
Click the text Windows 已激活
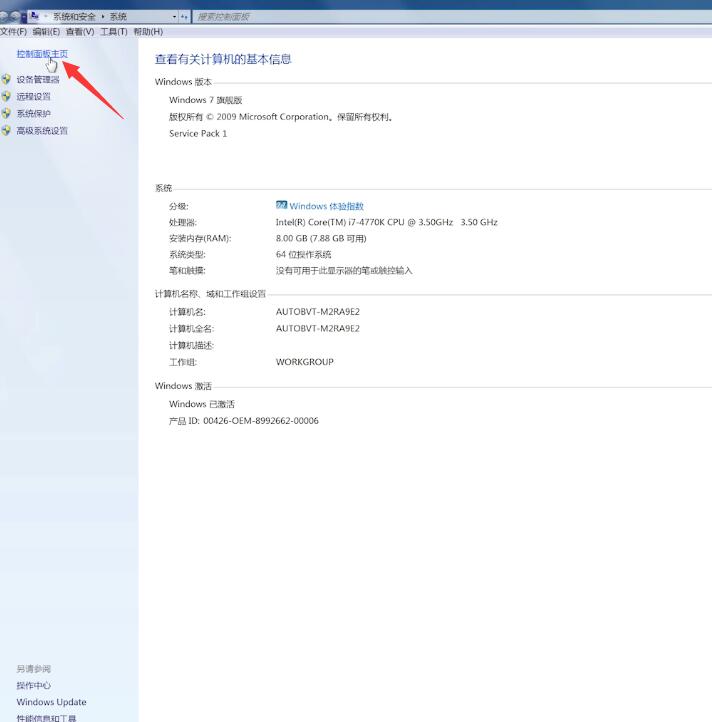point(202,404)
